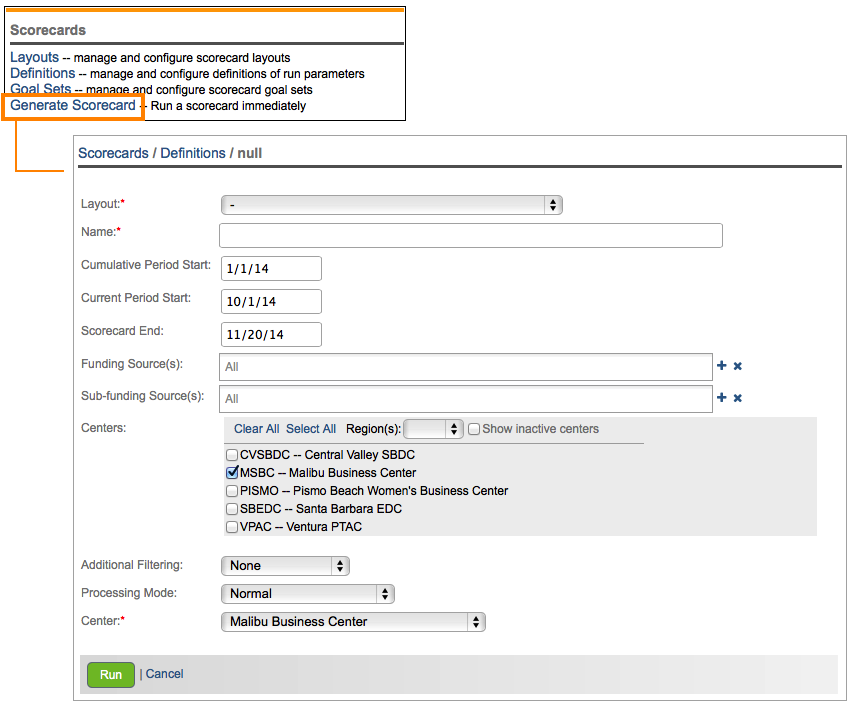
Task: Enable Show inactive centers checkbox
Action: (475, 429)
